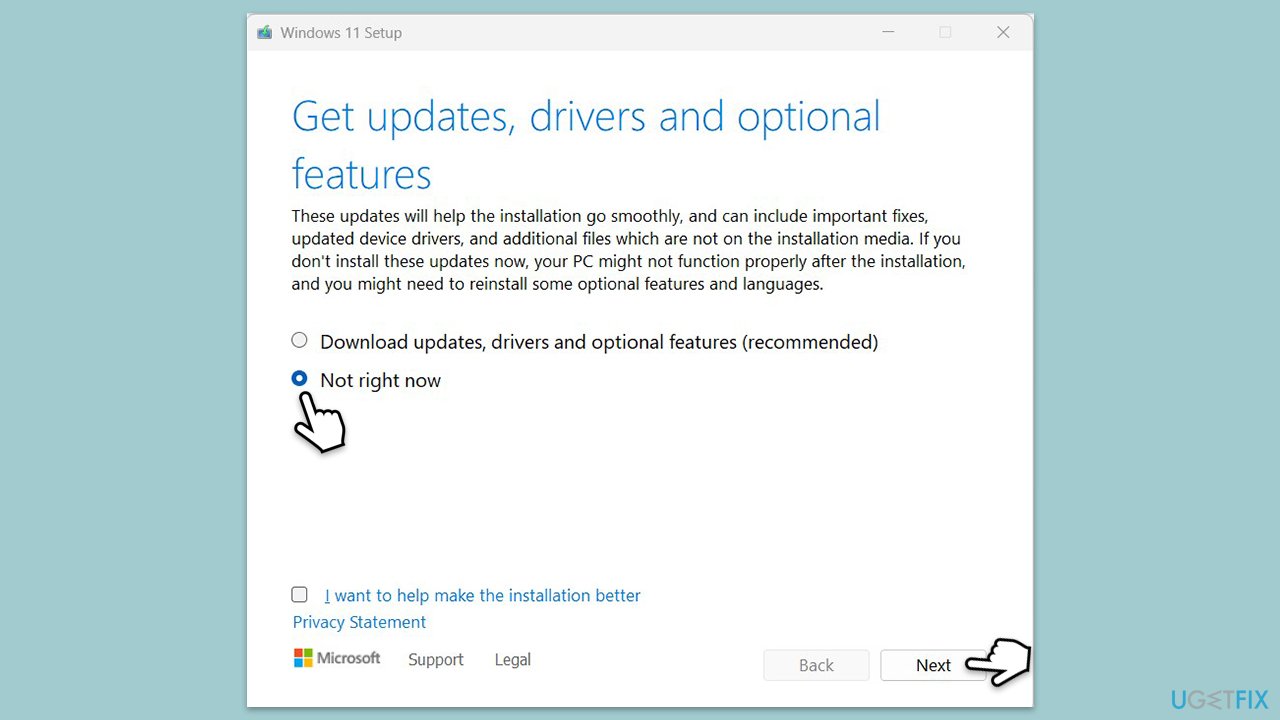Click the Windows 11 Setup title text
The image size is (1280, 720).
coord(341,33)
